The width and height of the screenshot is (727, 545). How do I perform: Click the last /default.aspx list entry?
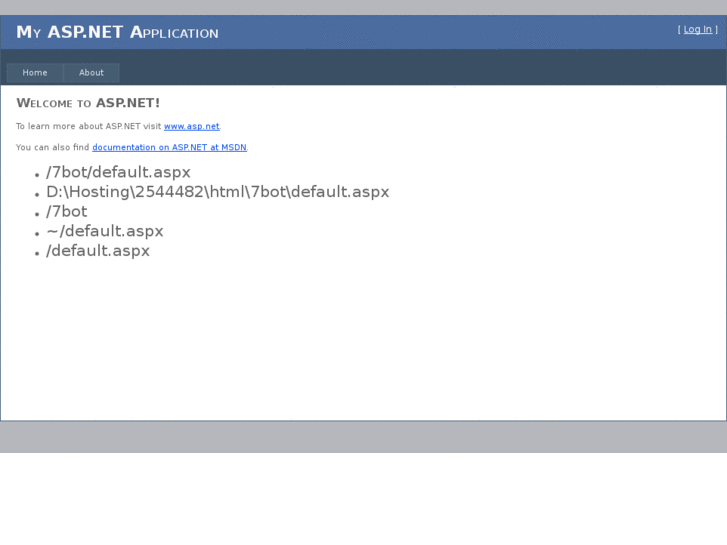pyautogui.click(x=98, y=251)
